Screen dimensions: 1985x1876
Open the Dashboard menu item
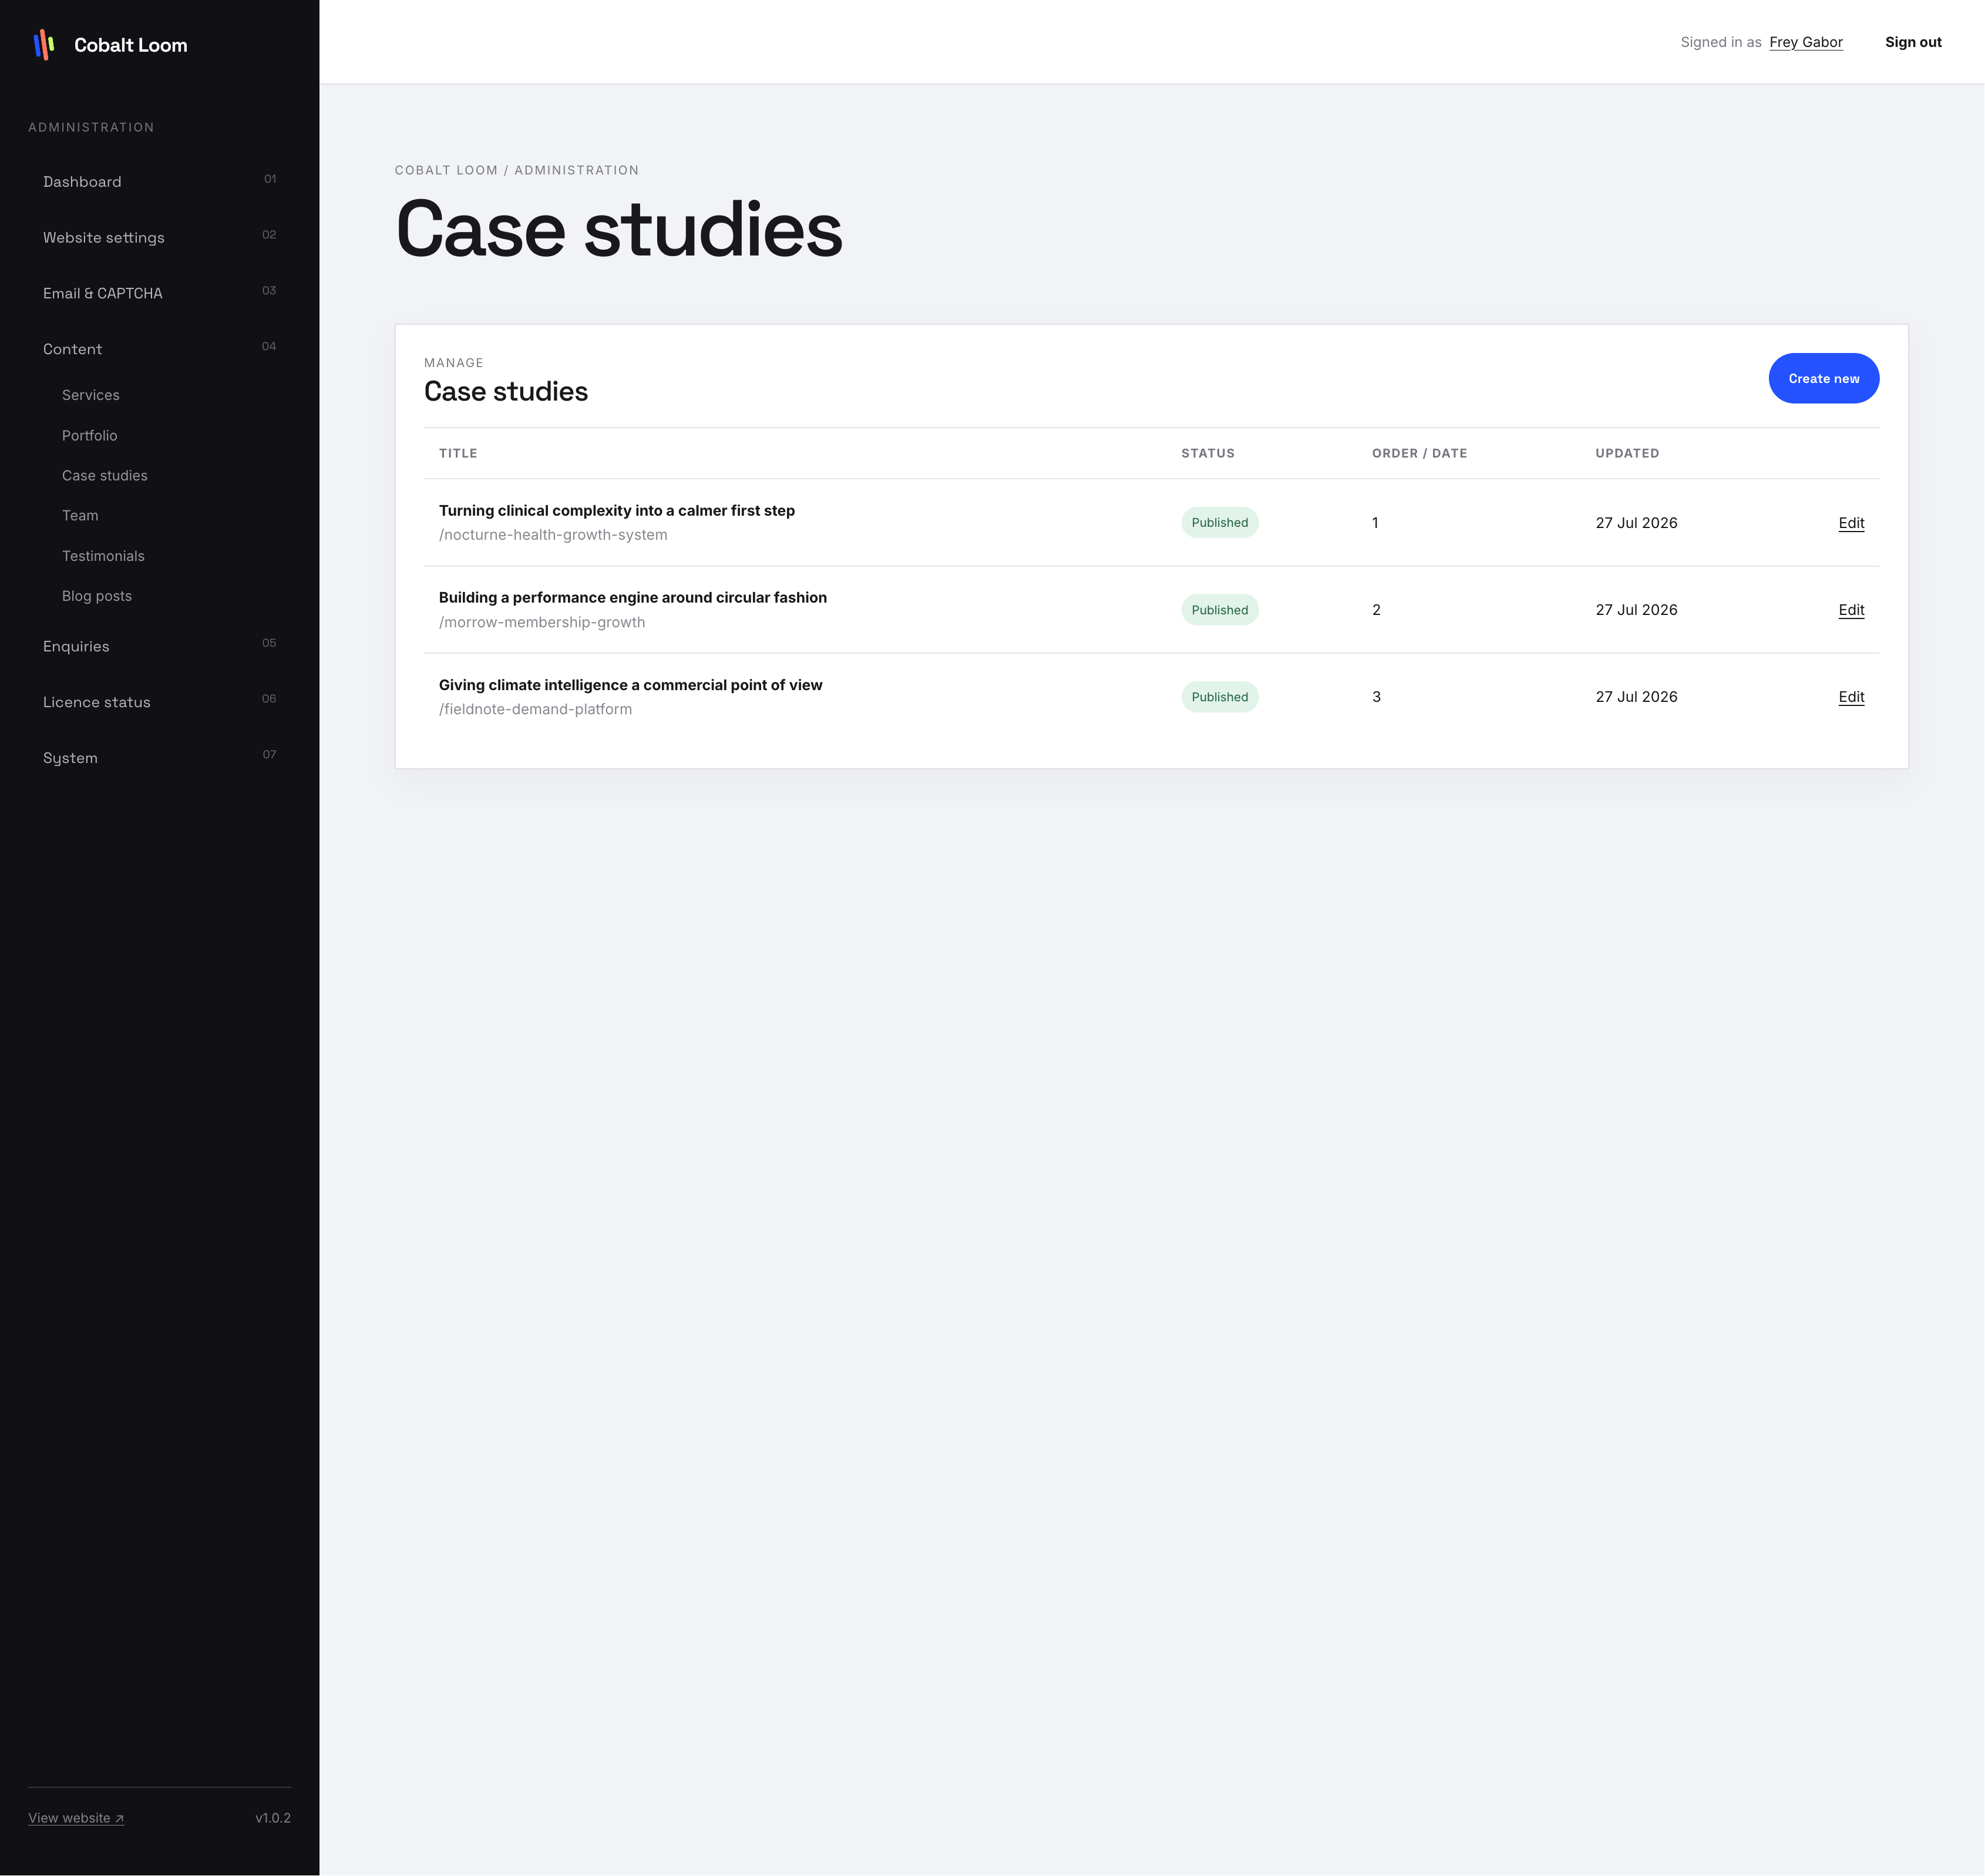tap(159, 181)
